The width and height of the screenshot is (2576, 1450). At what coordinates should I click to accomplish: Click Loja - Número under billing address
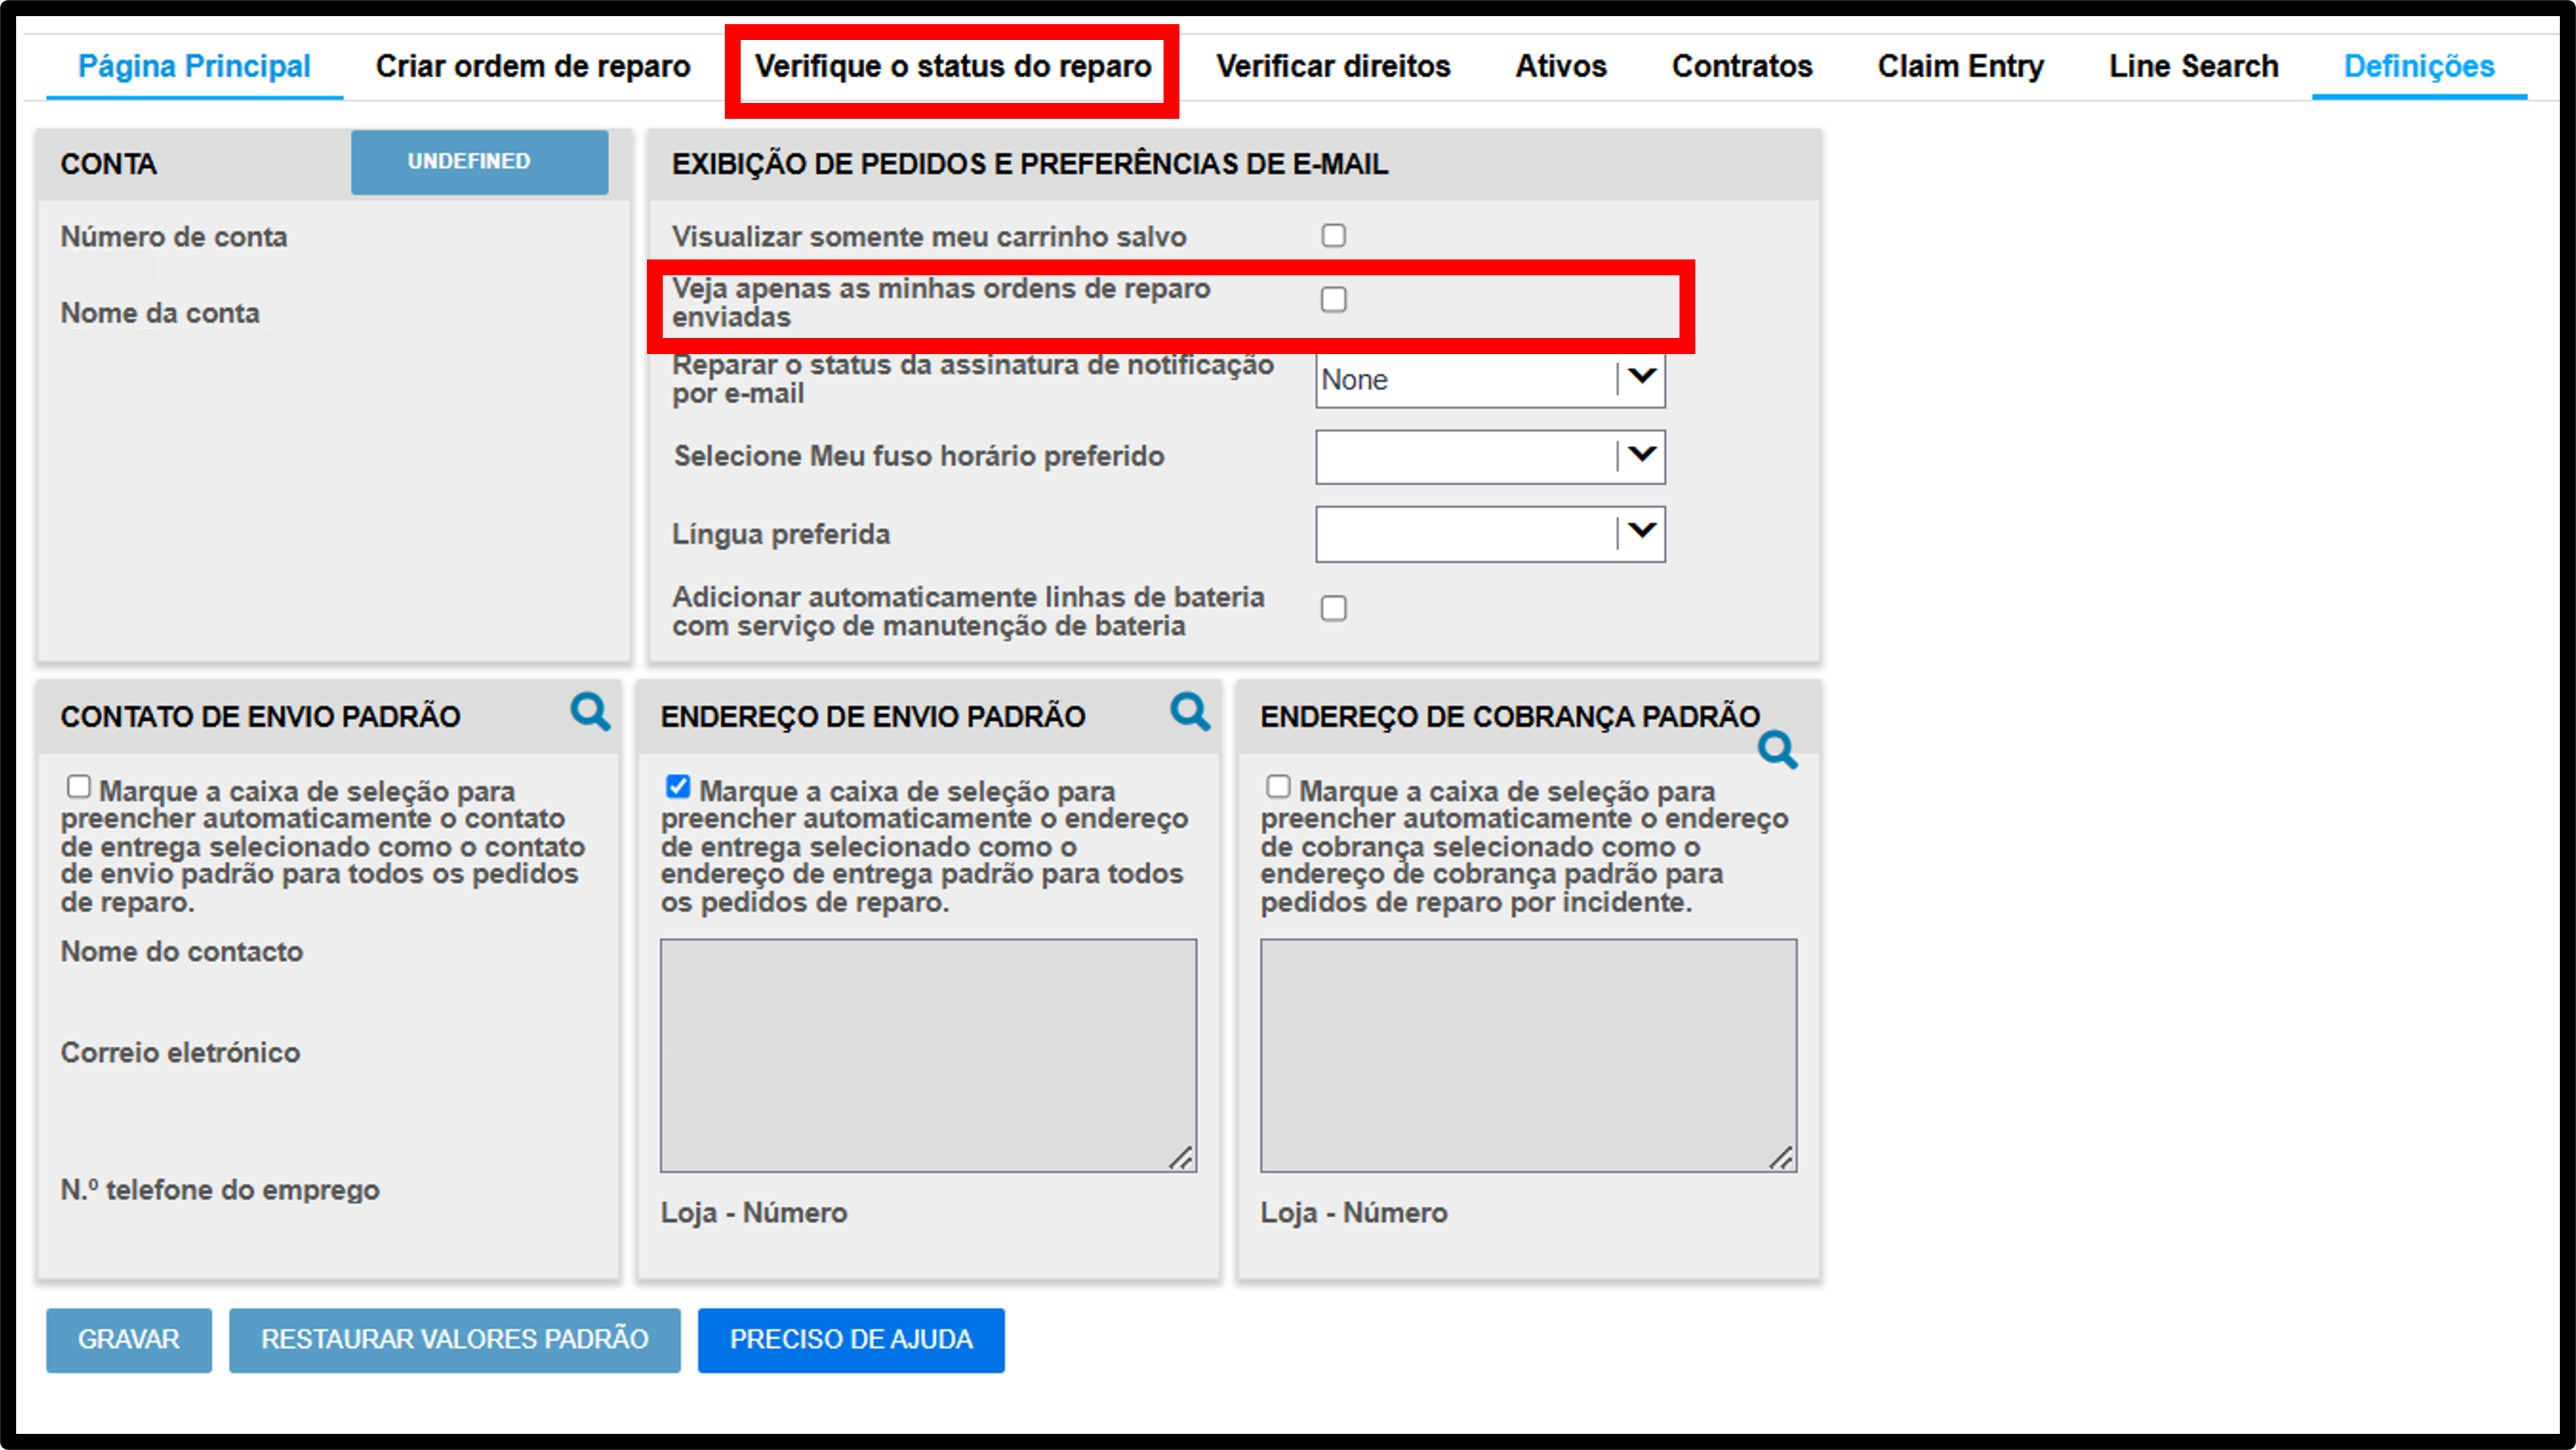click(x=1354, y=1212)
